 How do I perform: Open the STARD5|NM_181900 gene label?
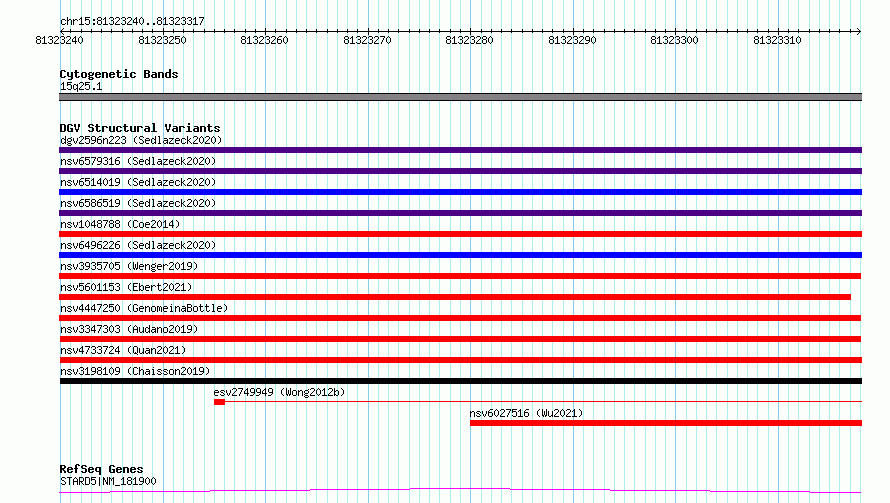click(108, 481)
